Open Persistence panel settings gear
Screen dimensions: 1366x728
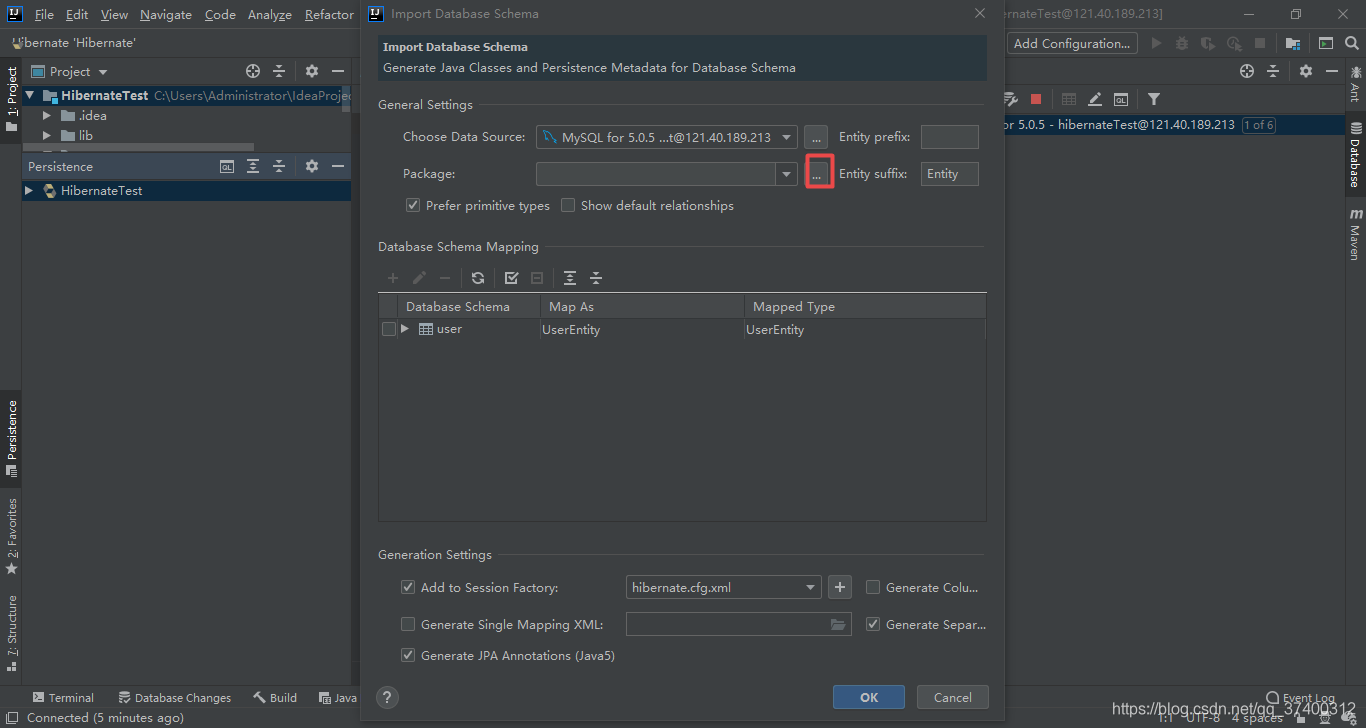pyautogui.click(x=312, y=166)
